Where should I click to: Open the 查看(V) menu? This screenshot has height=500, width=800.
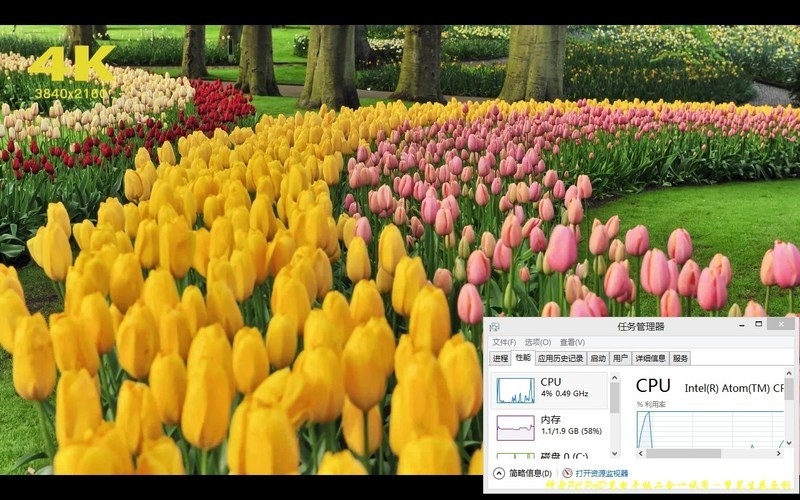(572, 342)
